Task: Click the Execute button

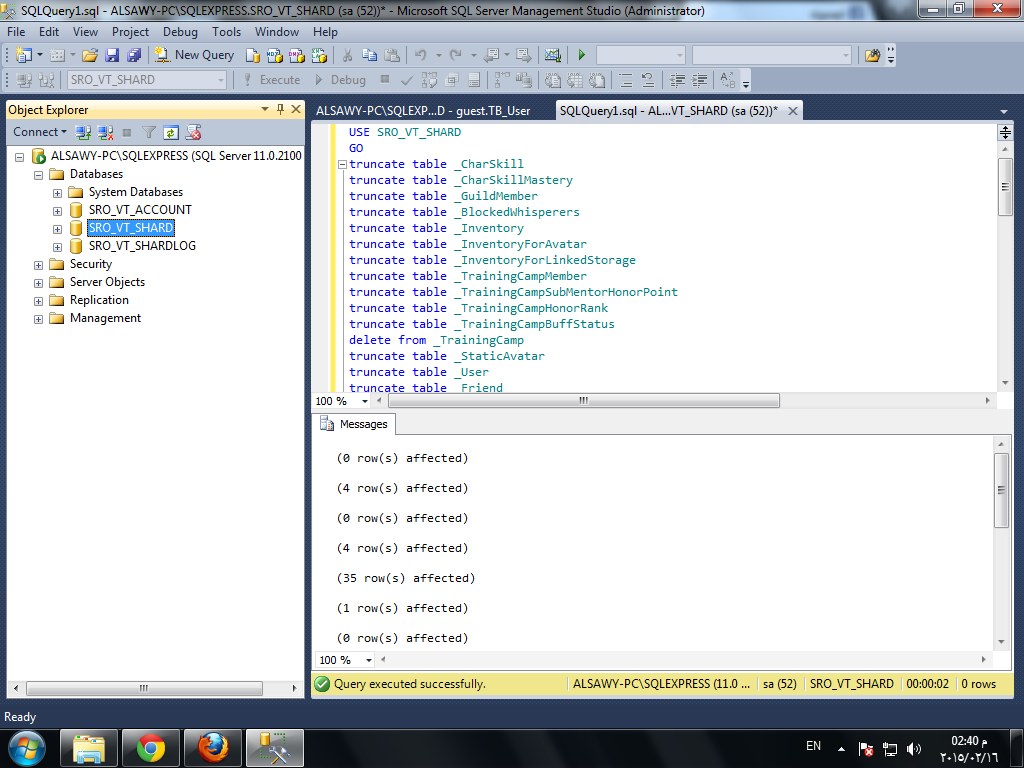Action: pyautogui.click(x=272, y=80)
